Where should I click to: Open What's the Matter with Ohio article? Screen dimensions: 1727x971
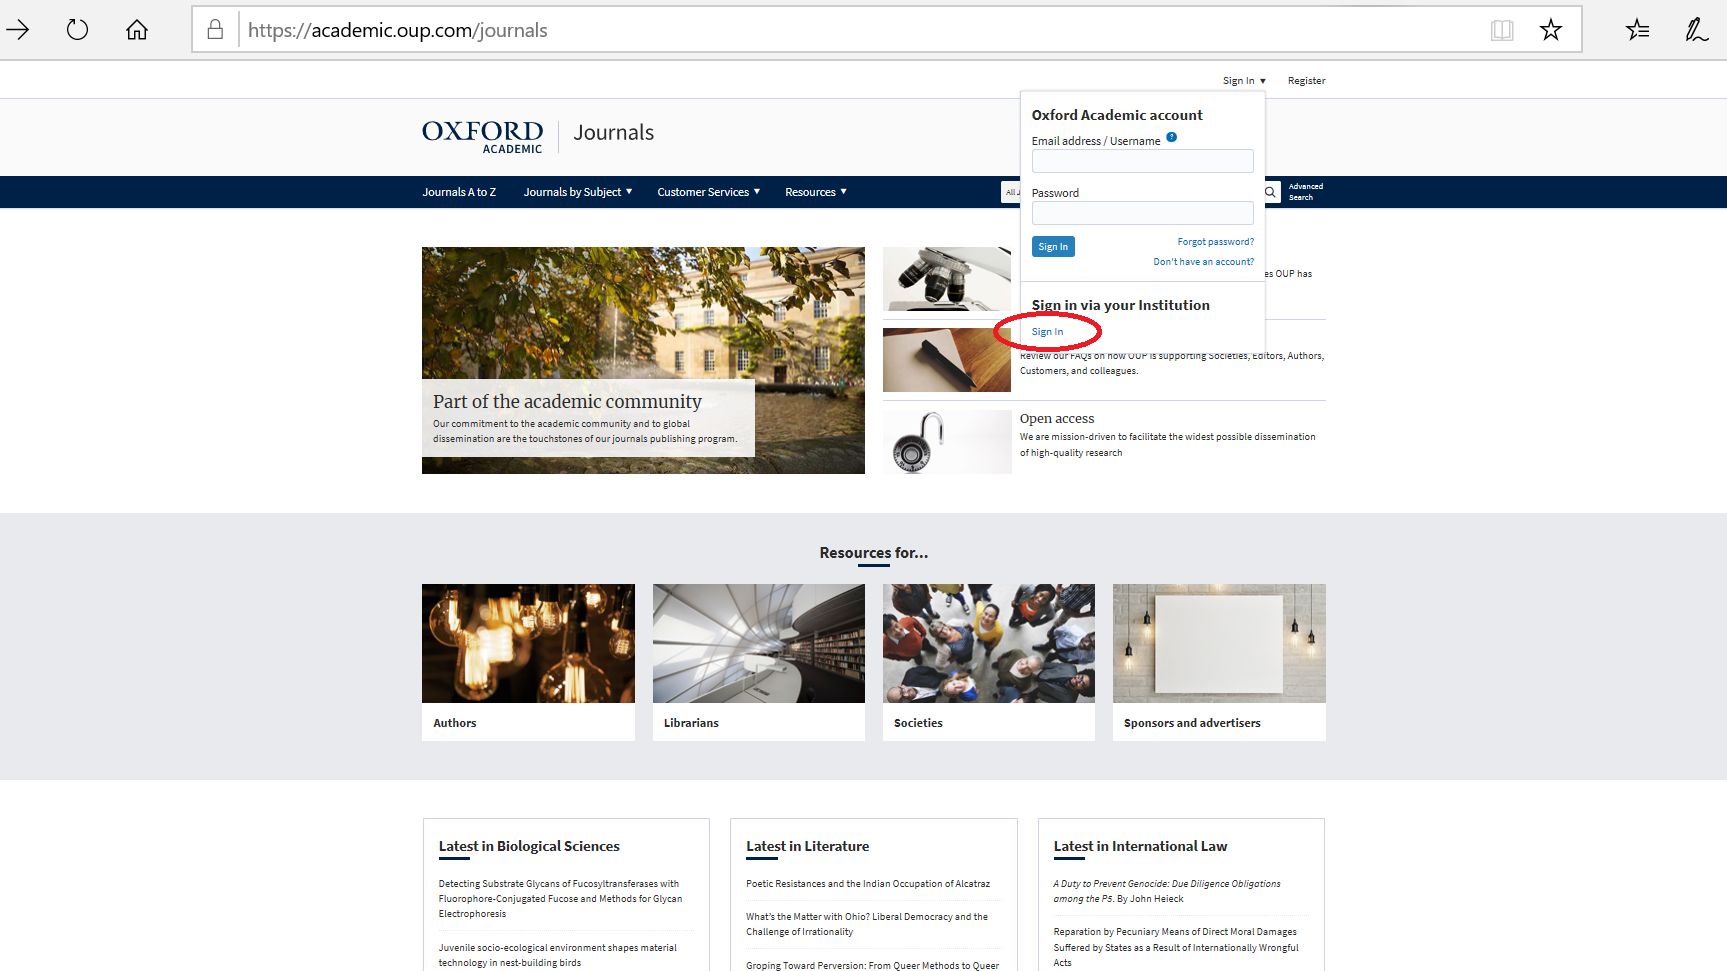(x=867, y=924)
